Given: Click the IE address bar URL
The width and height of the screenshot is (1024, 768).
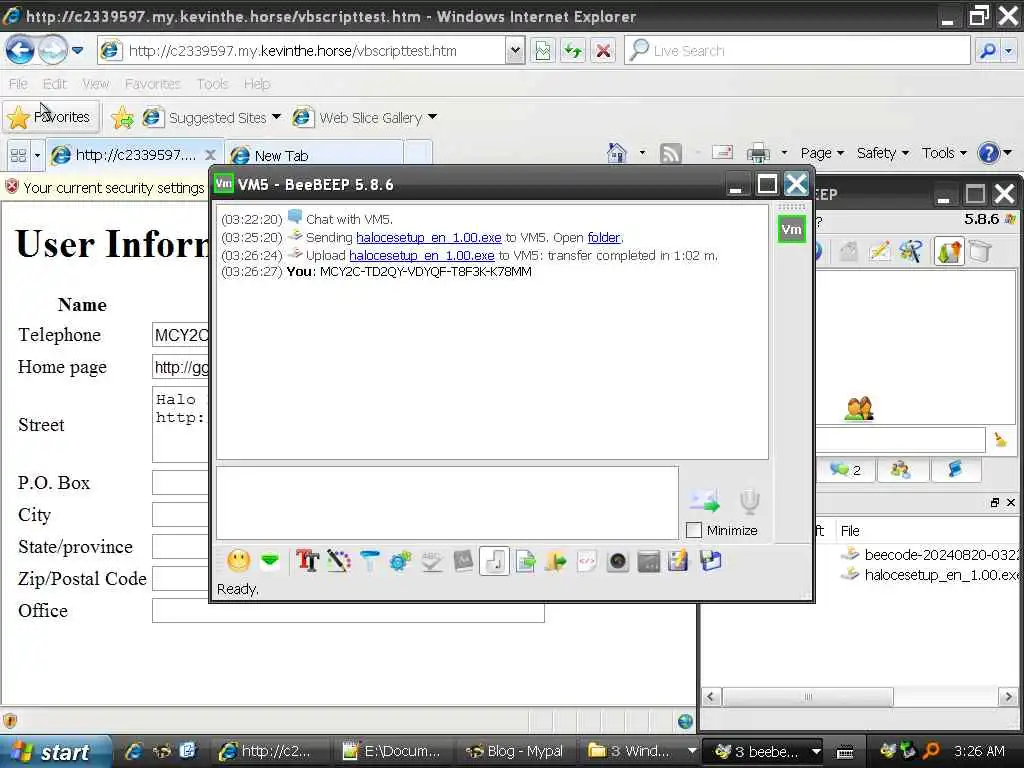Looking at the screenshot, I should 293,51.
